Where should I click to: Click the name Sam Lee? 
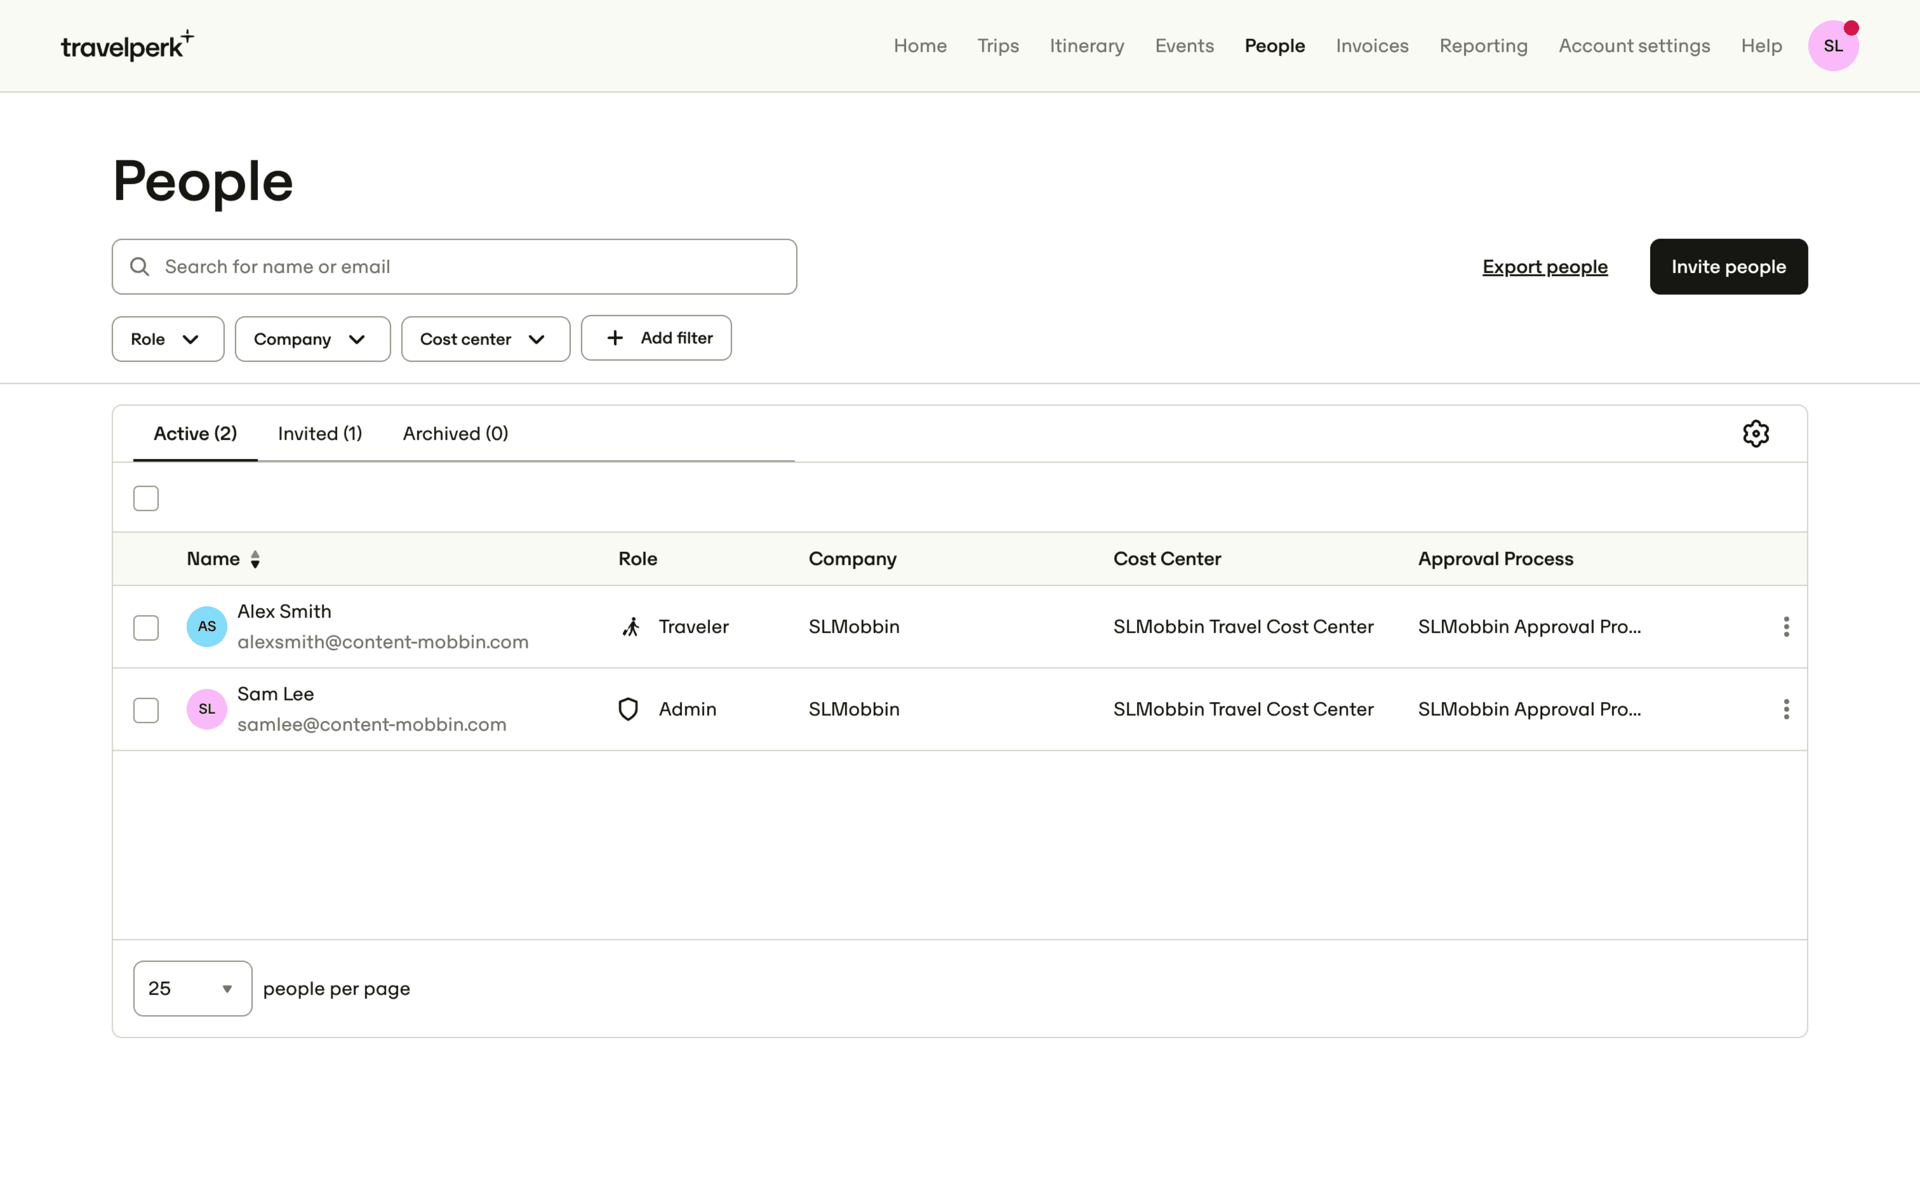[x=275, y=694]
